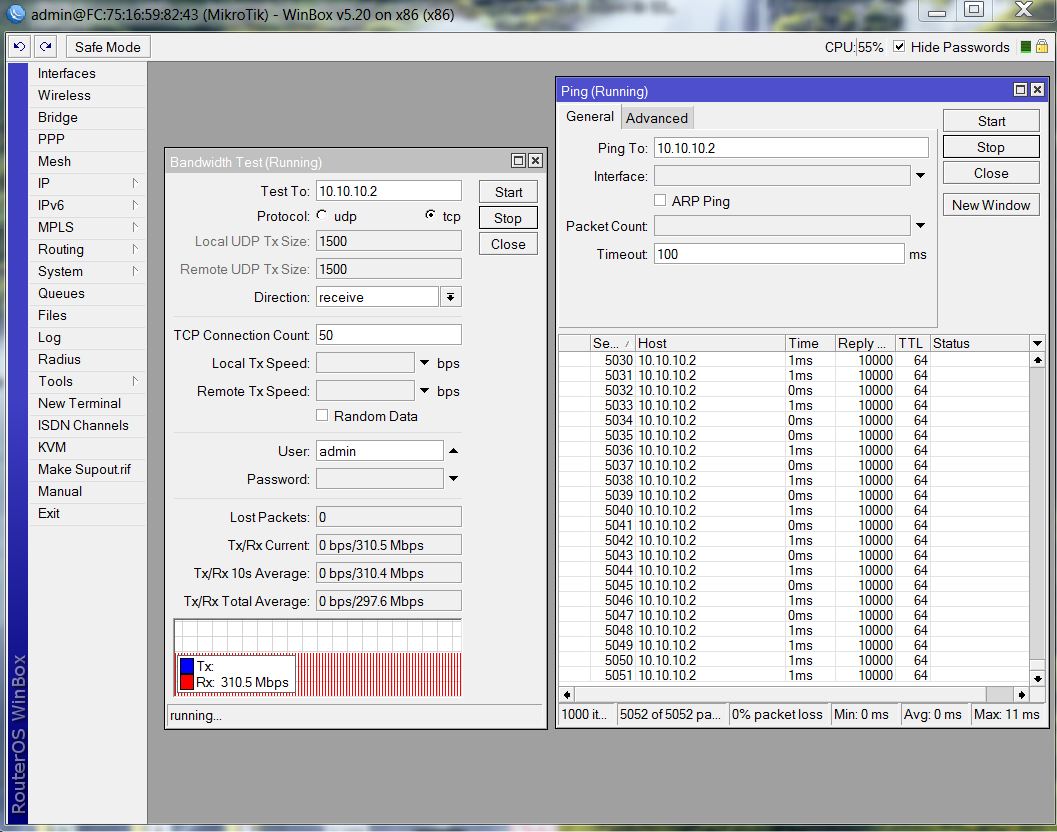
Task: Click Stop in Bandwidth Test window
Action: click(508, 218)
